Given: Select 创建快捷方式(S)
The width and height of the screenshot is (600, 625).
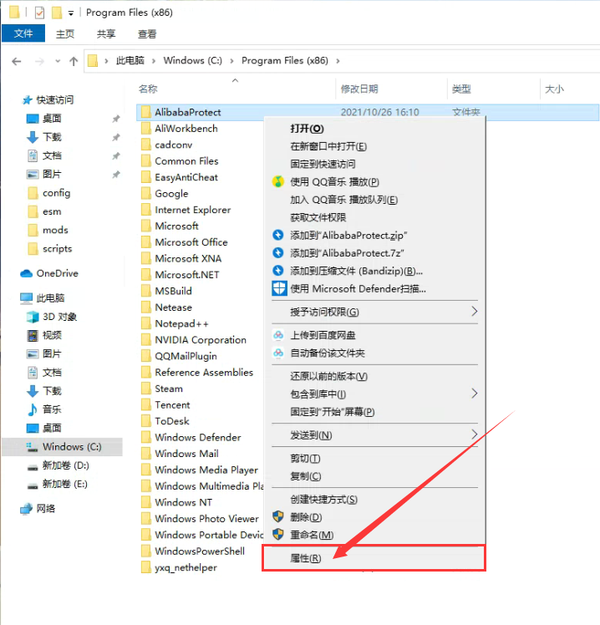Looking at the screenshot, I should pyautogui.click(x=324, y=499).
